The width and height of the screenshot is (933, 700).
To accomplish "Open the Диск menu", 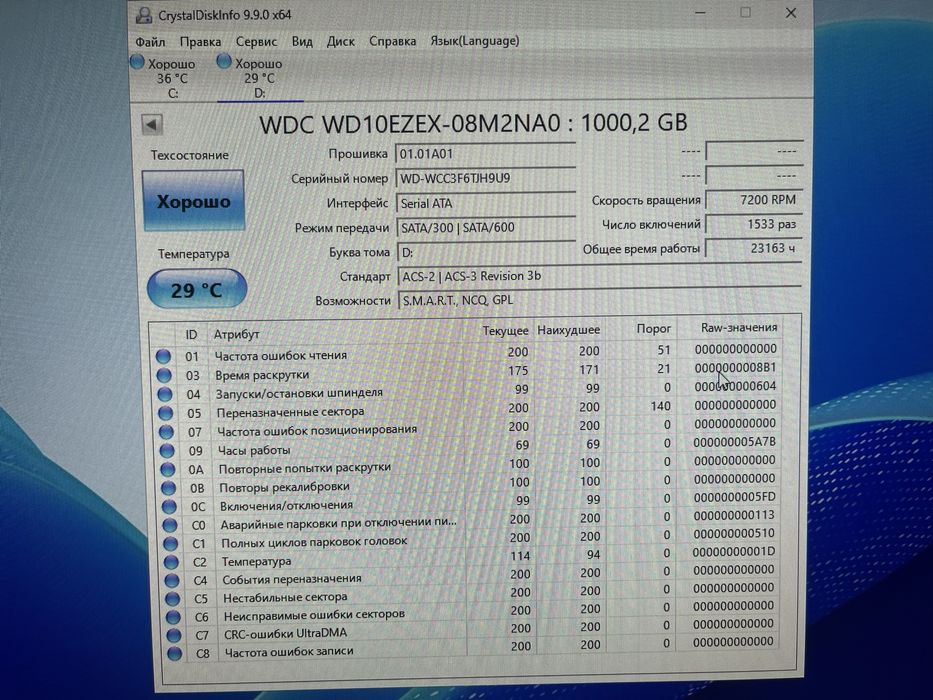I will click(340, 42).
